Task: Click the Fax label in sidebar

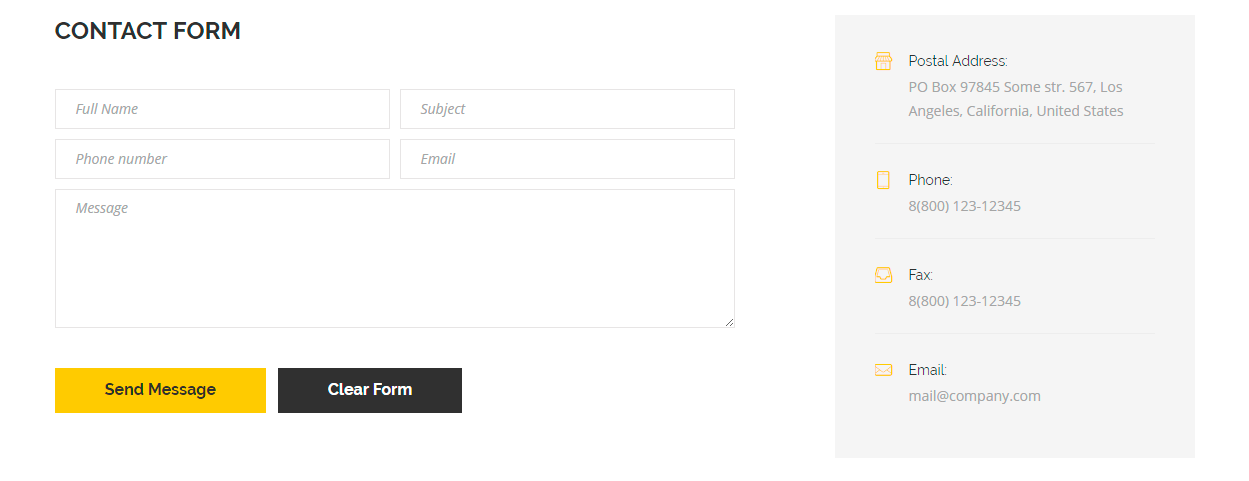Action: tap(920, 275)
